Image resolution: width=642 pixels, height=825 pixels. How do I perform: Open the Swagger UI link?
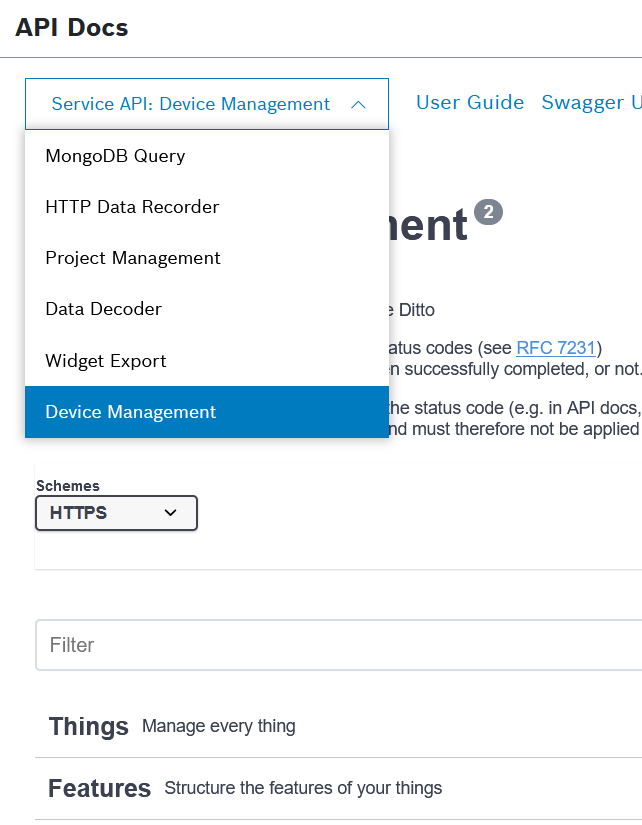(x=590, y=103)
